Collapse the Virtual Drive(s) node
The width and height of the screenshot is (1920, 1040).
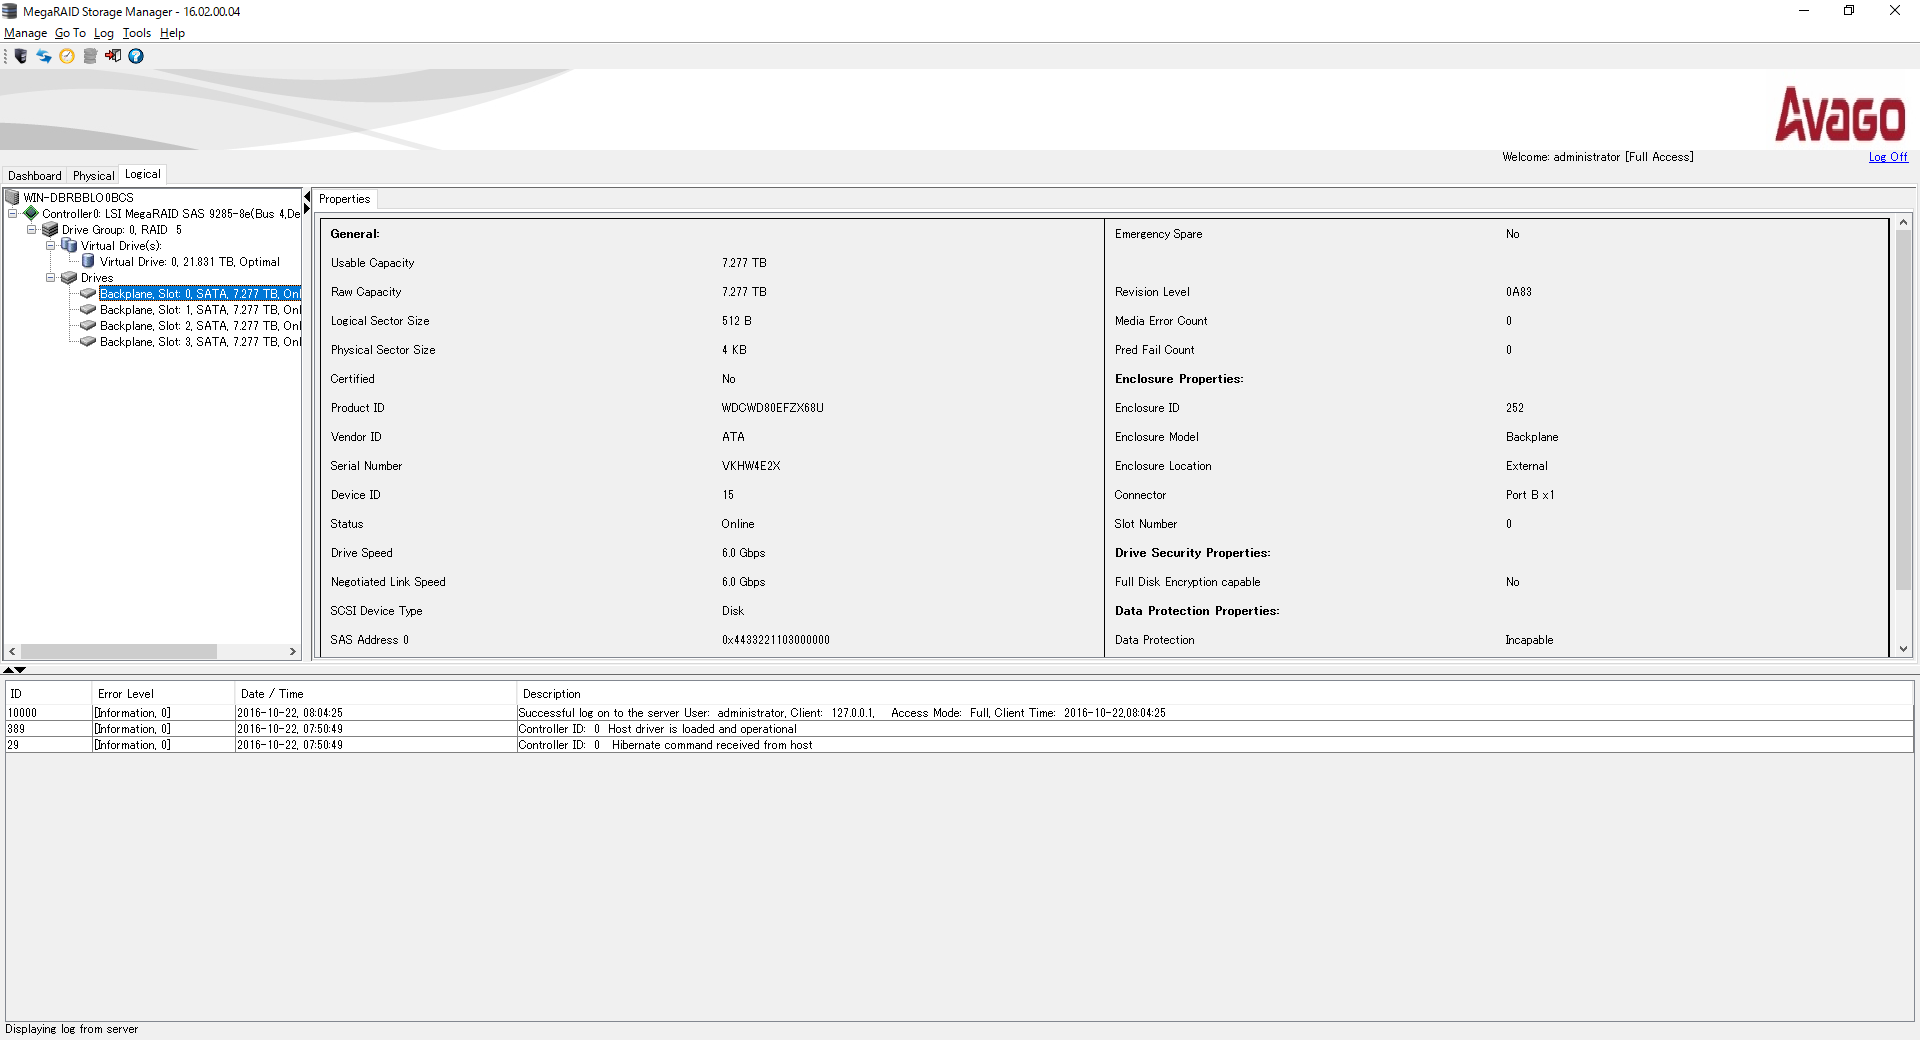pyautogui.click(x=50, y=245)
